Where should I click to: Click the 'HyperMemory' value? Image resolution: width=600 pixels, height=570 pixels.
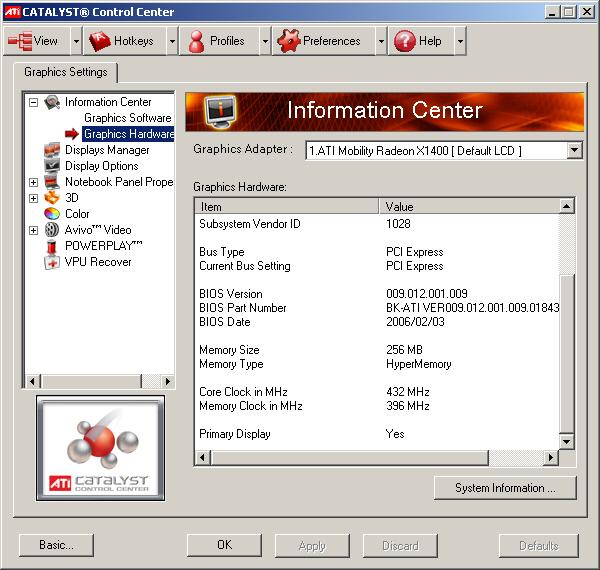click(419, 364)
